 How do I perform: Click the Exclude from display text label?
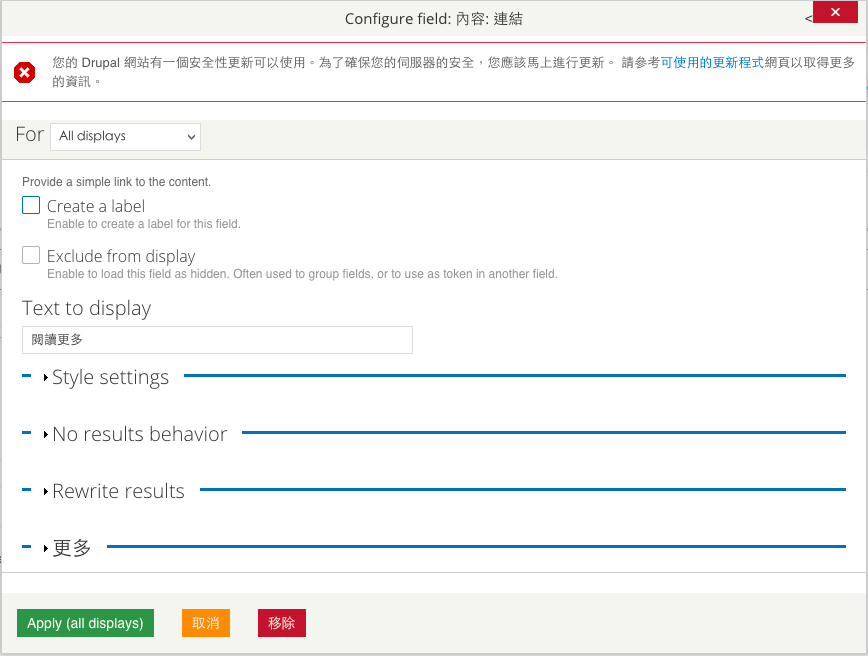tap(121, 256)
